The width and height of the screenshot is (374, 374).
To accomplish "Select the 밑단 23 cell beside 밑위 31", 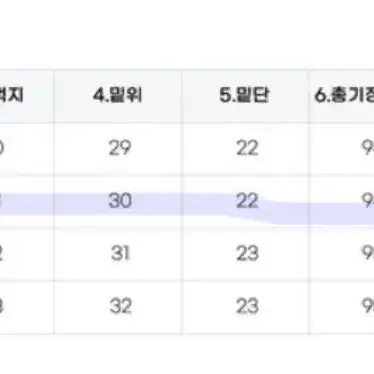I will click(x=245, y=254).
